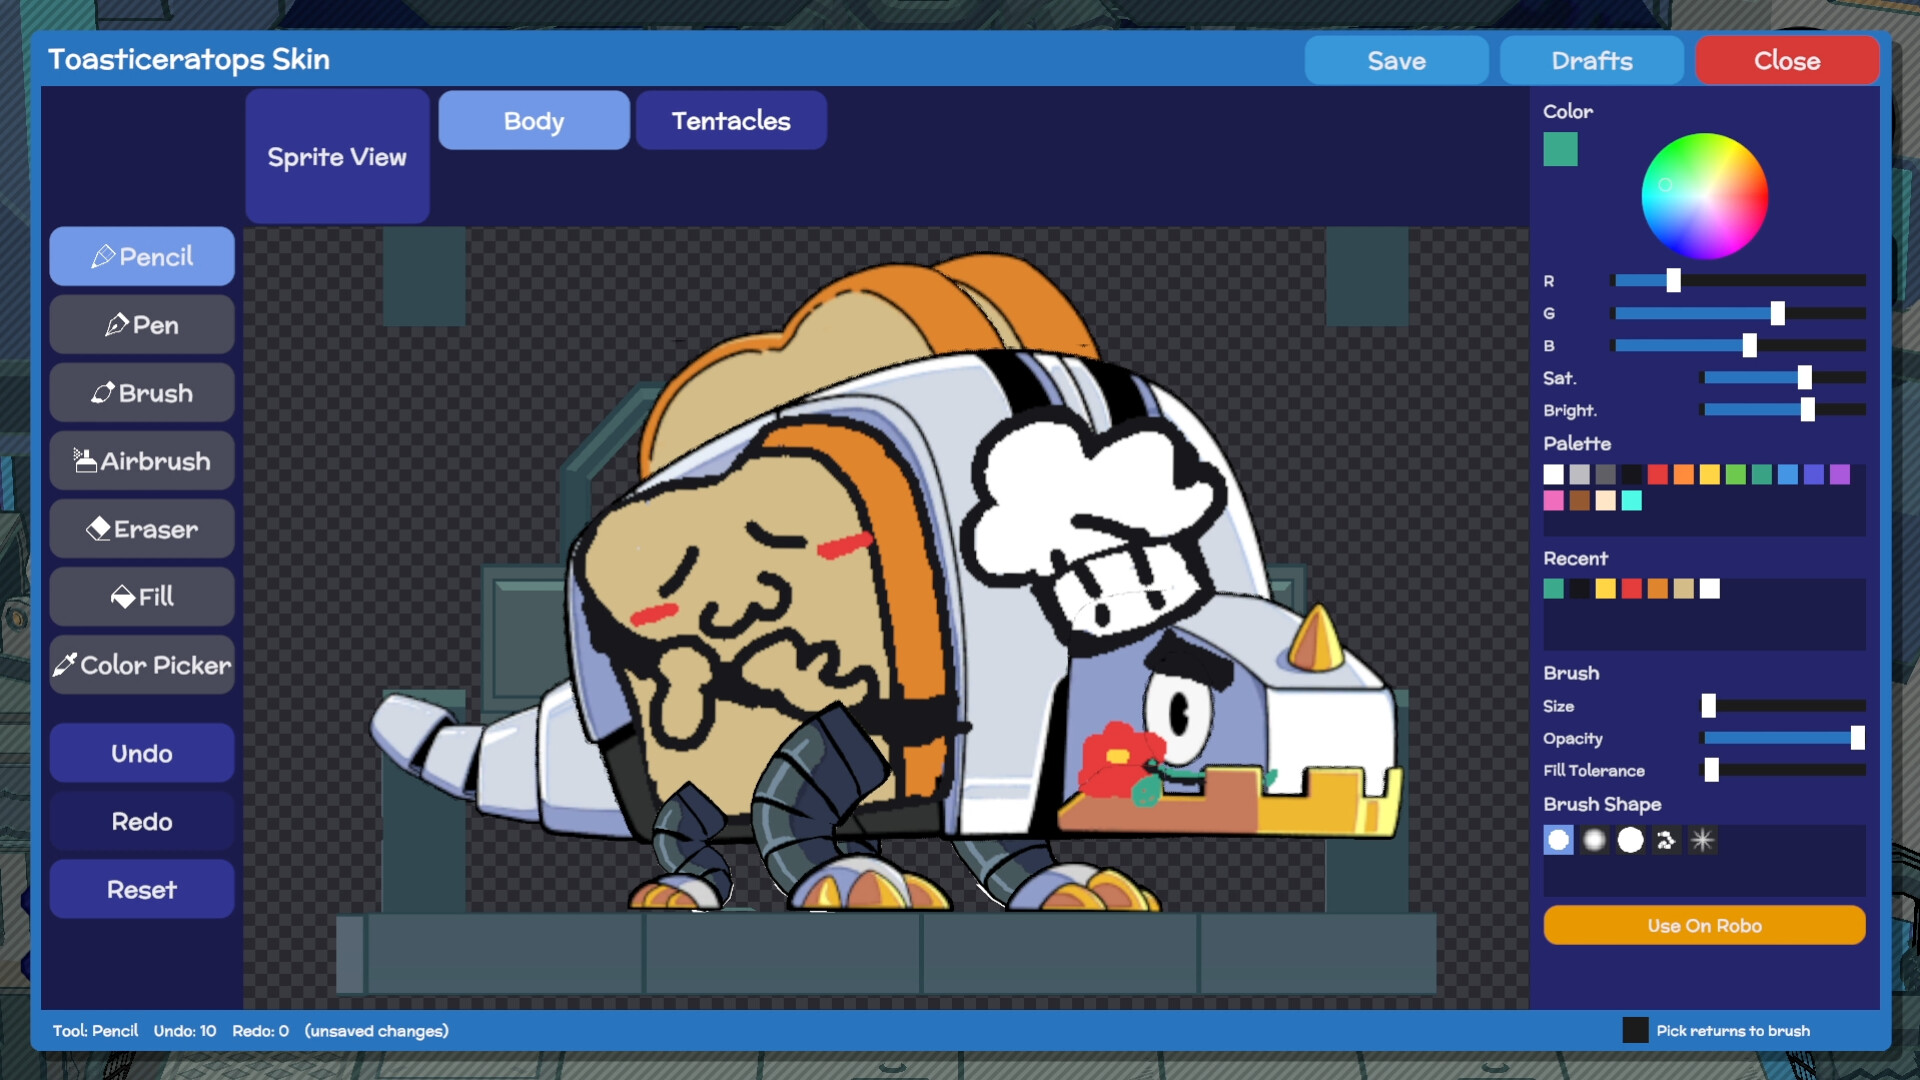Click the current teal color swatch
The width and height of the screenshot is (1920, 1080).
(1560, 149)
